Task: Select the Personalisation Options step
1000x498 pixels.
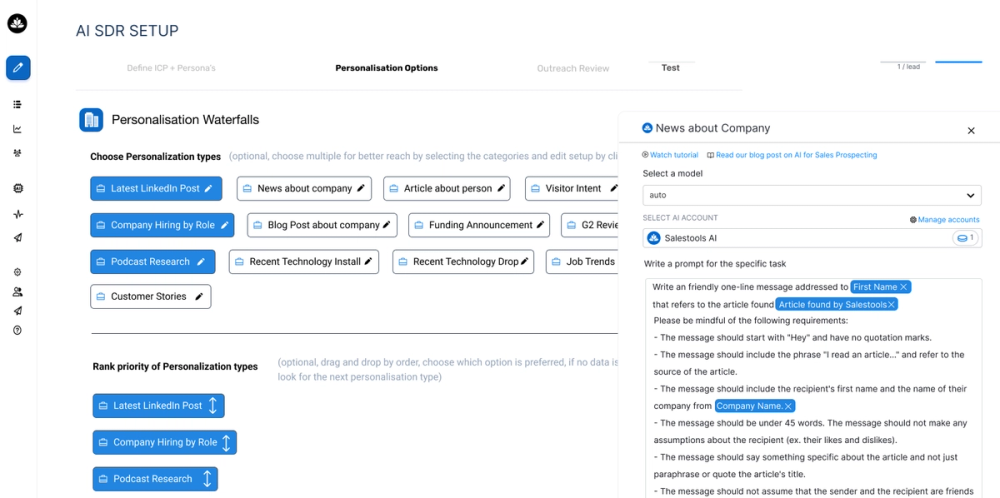Action: click(386, 68)
